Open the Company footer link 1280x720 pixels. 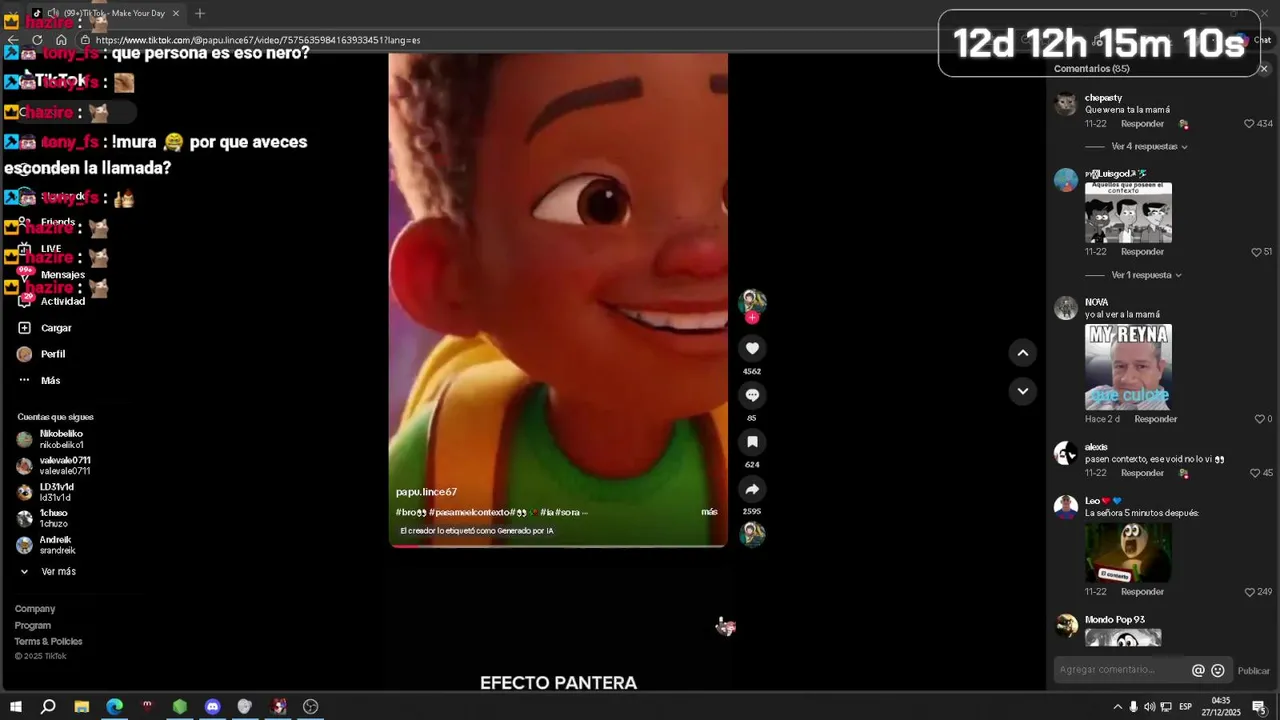(35, 609)
